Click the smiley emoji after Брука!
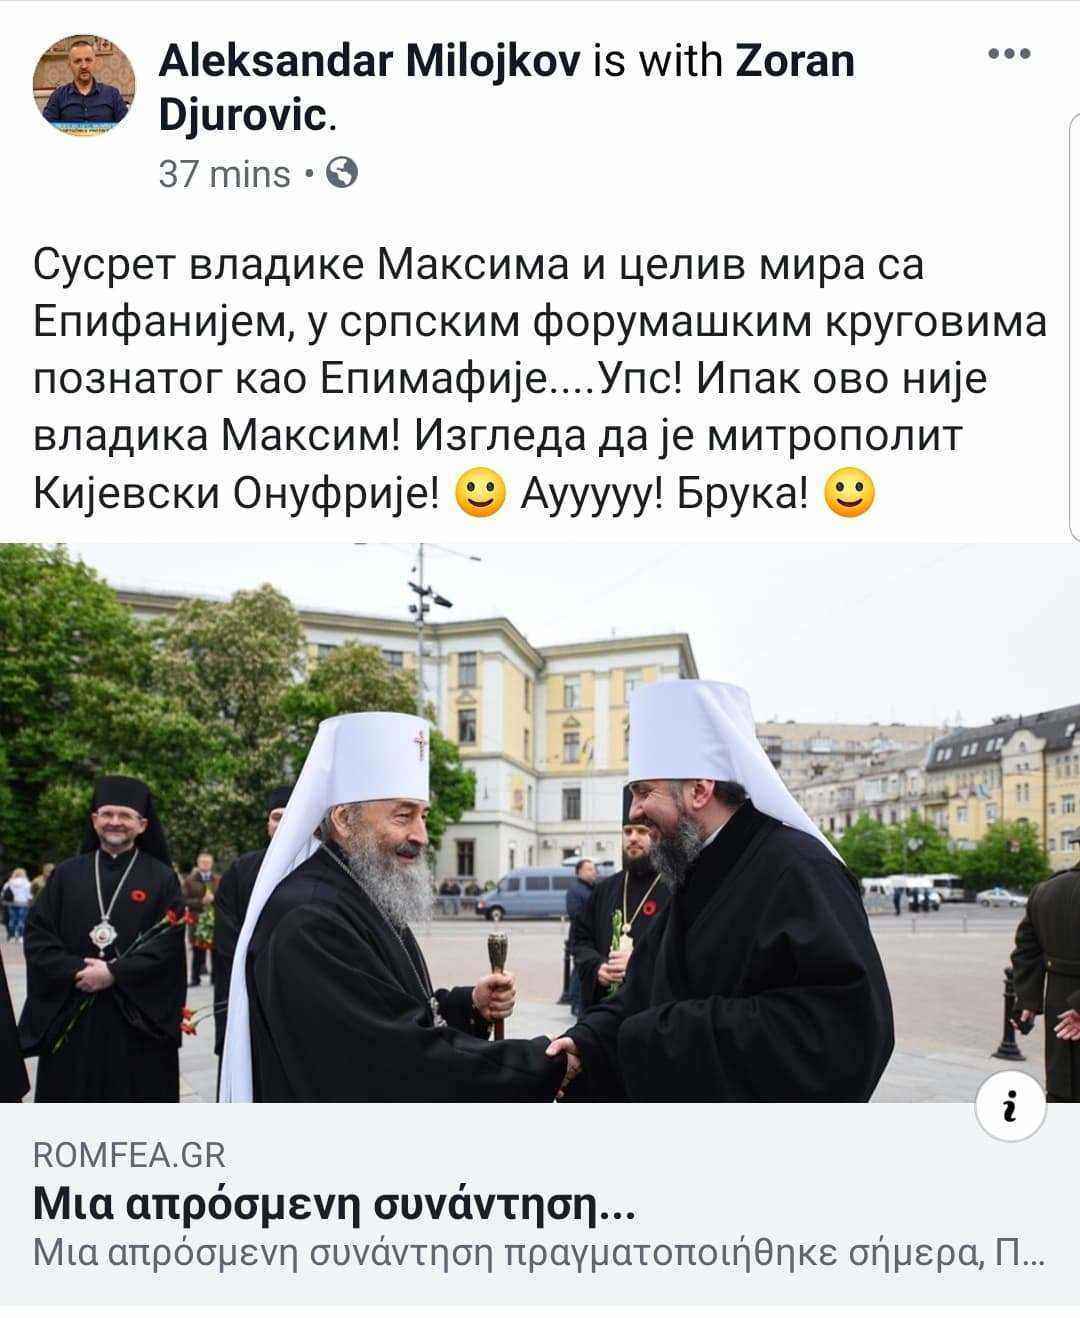Viewport: 1080px width, 1318px height. [850, 493]
